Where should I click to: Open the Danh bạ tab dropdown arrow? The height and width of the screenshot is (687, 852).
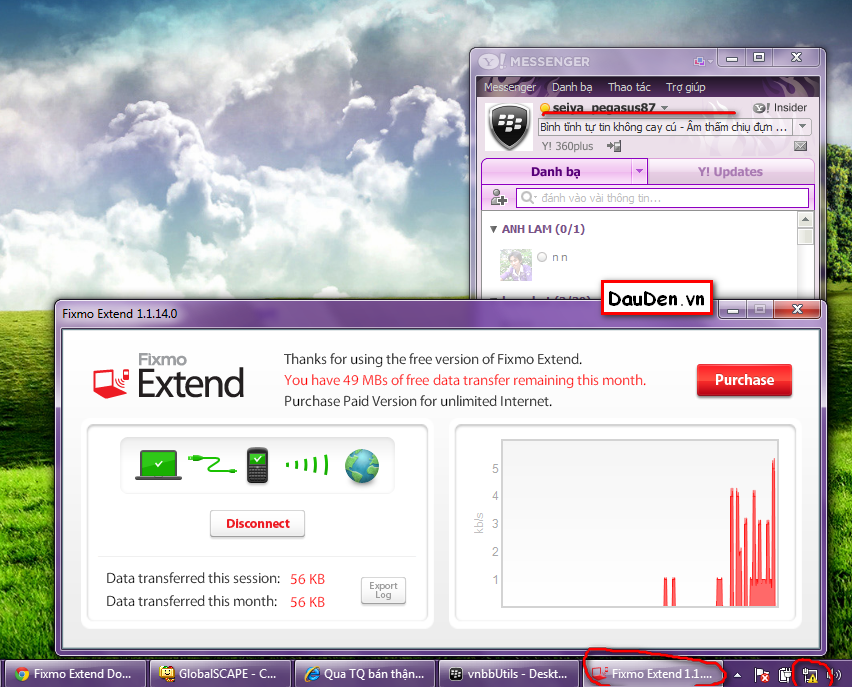[x=640, y=171]
